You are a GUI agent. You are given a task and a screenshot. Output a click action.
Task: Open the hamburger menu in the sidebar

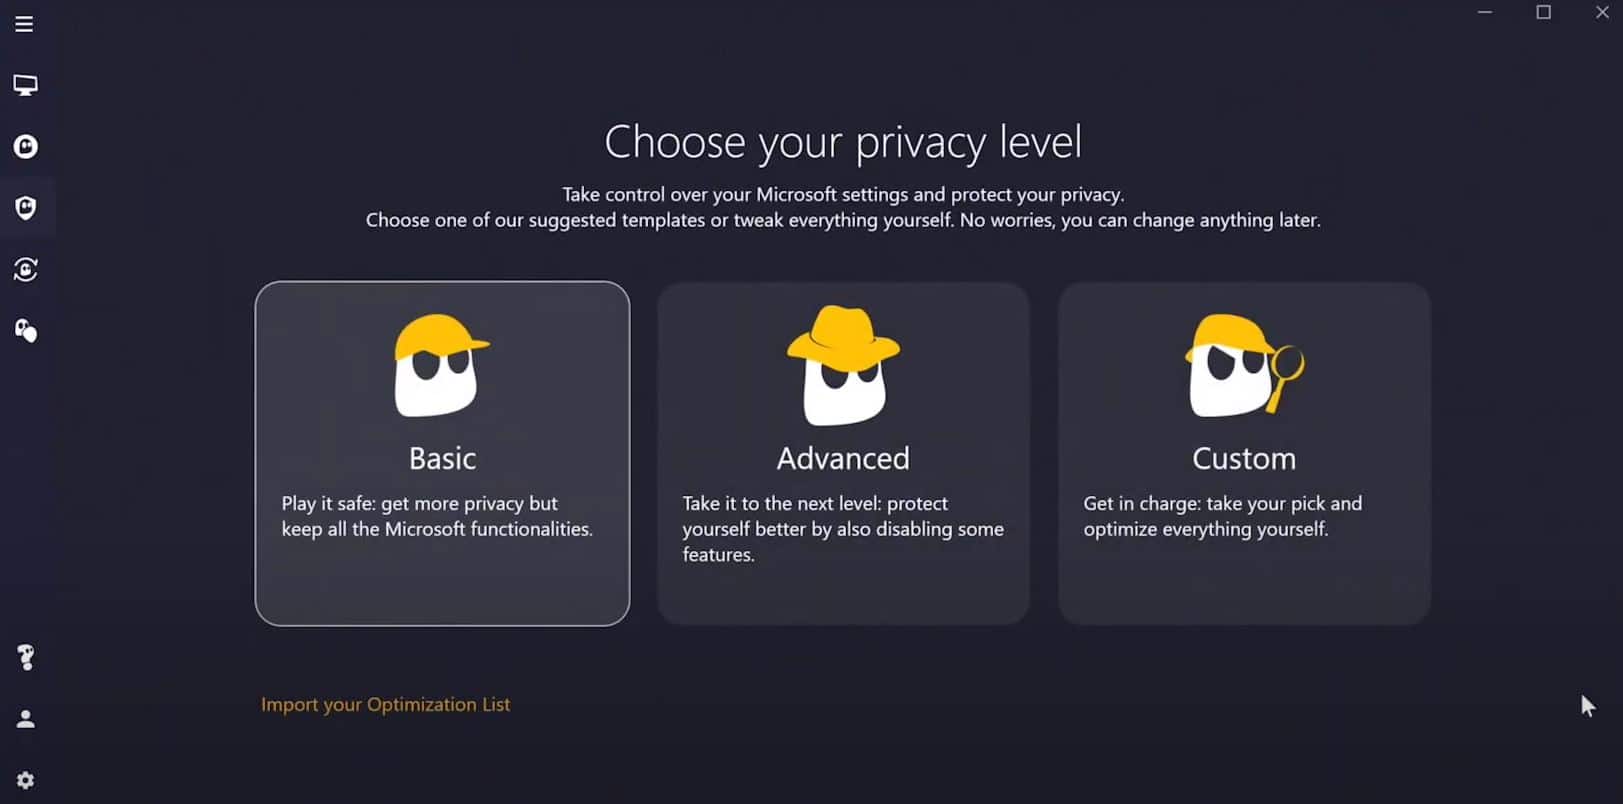click(x=24, y=24)
